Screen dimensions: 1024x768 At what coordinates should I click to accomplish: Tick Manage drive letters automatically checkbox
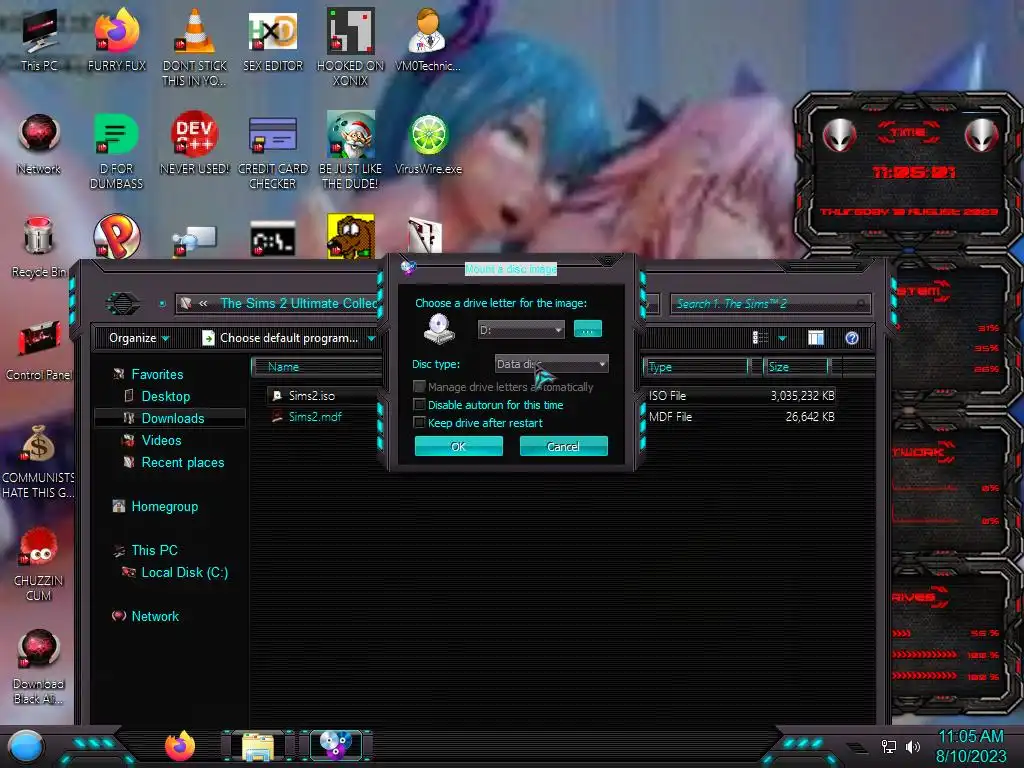[419, 387]
